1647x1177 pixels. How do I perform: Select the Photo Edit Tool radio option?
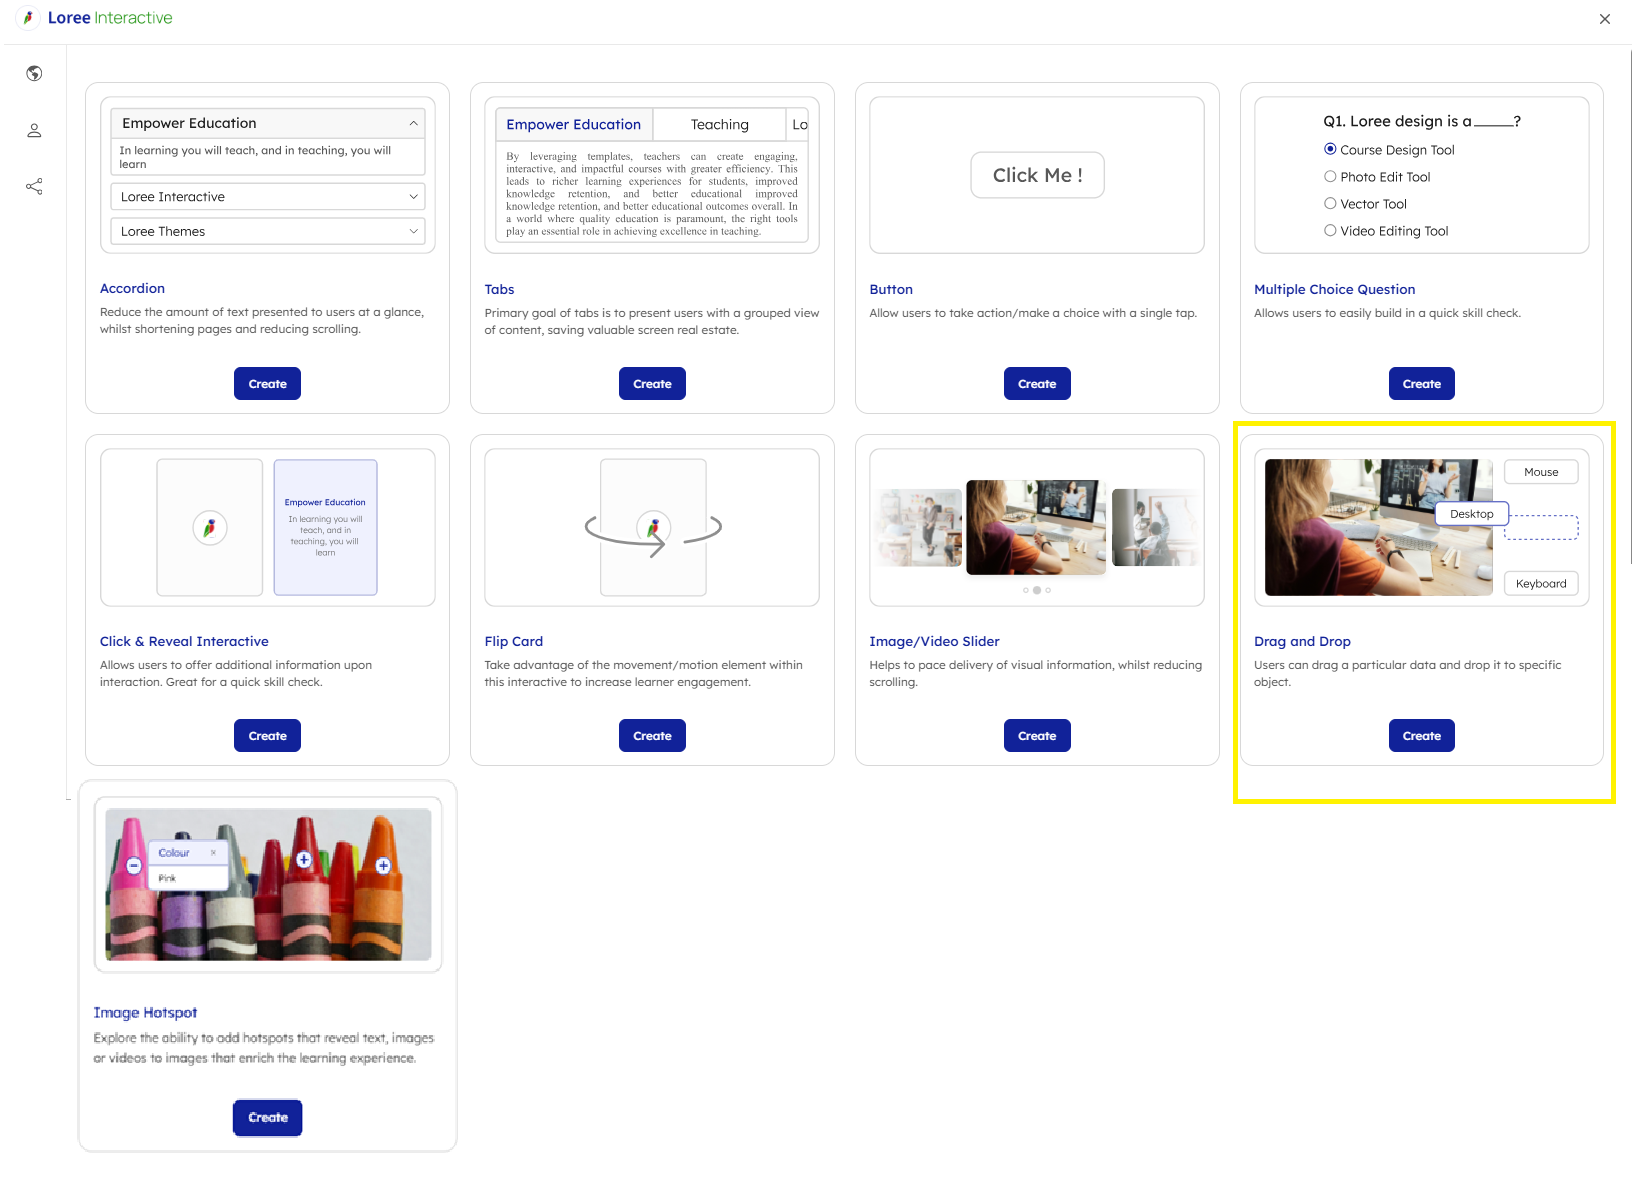click(1330, 177)
